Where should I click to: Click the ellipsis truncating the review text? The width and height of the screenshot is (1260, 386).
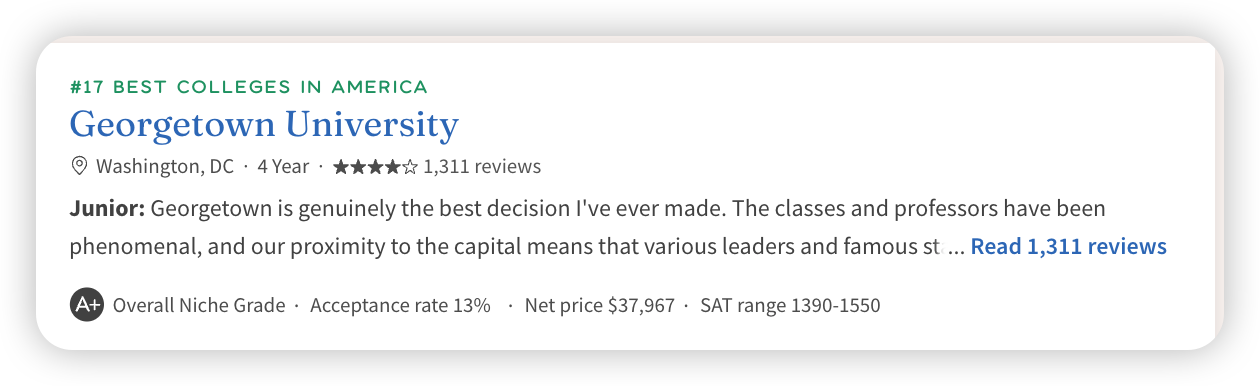(956, 247)
